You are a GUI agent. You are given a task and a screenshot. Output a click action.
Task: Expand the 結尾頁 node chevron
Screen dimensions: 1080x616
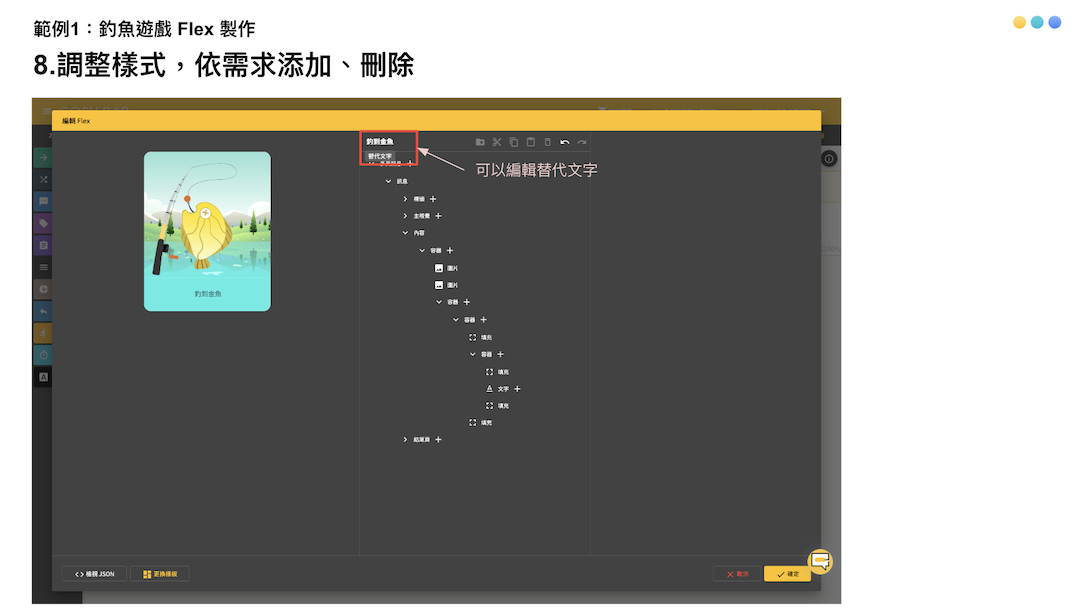point(405,440)
